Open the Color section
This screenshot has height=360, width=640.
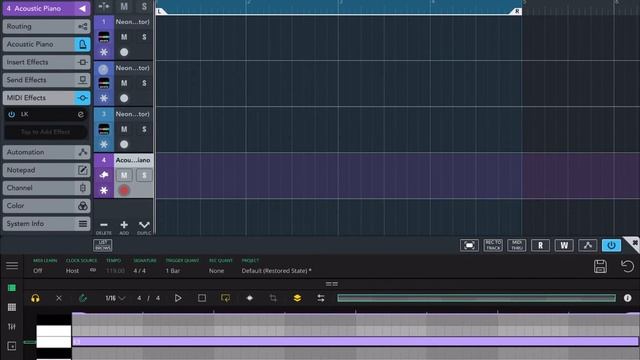47,206
